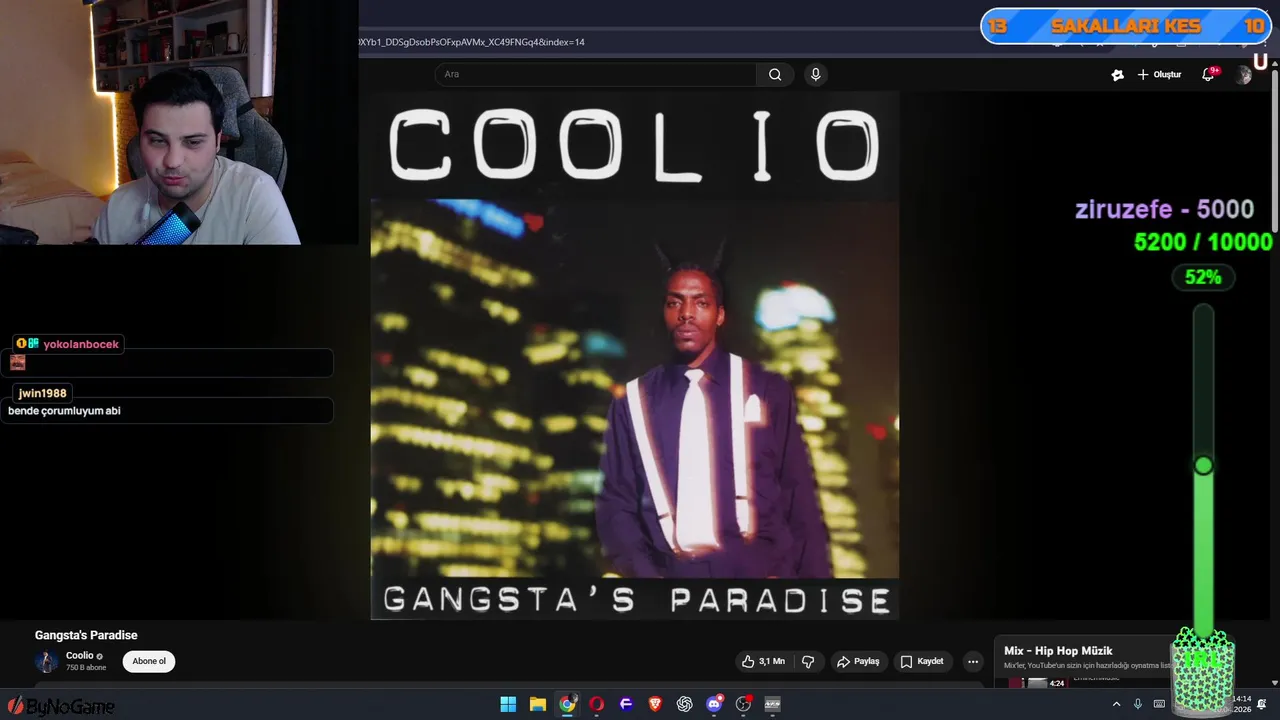Share the video via Paylaş

pyautogui.click(x=858, y=661)
